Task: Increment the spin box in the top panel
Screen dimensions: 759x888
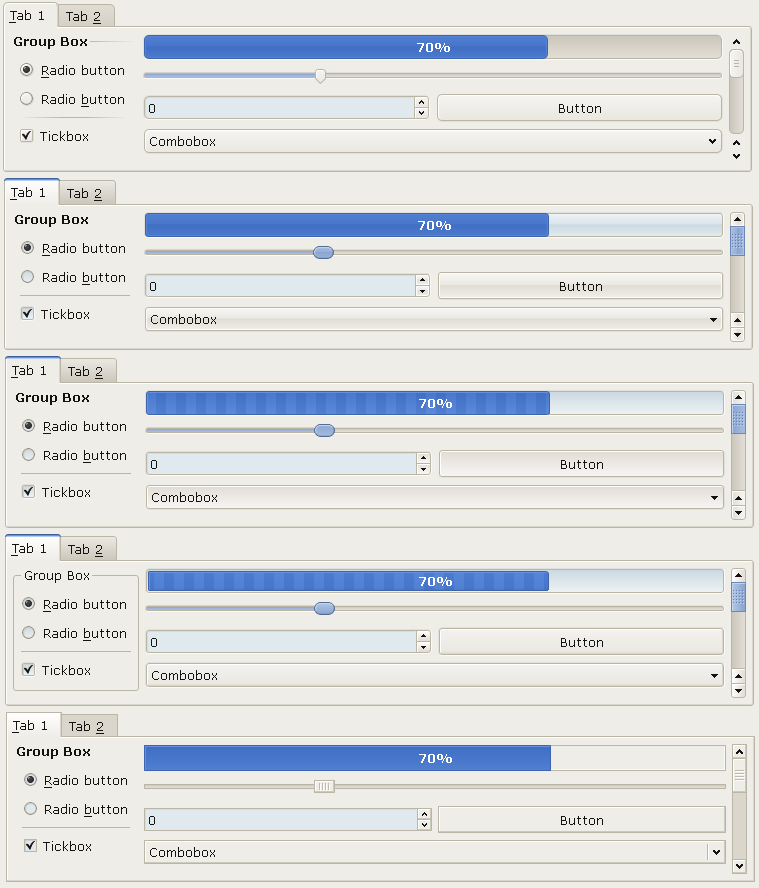Action: [421, 103]
